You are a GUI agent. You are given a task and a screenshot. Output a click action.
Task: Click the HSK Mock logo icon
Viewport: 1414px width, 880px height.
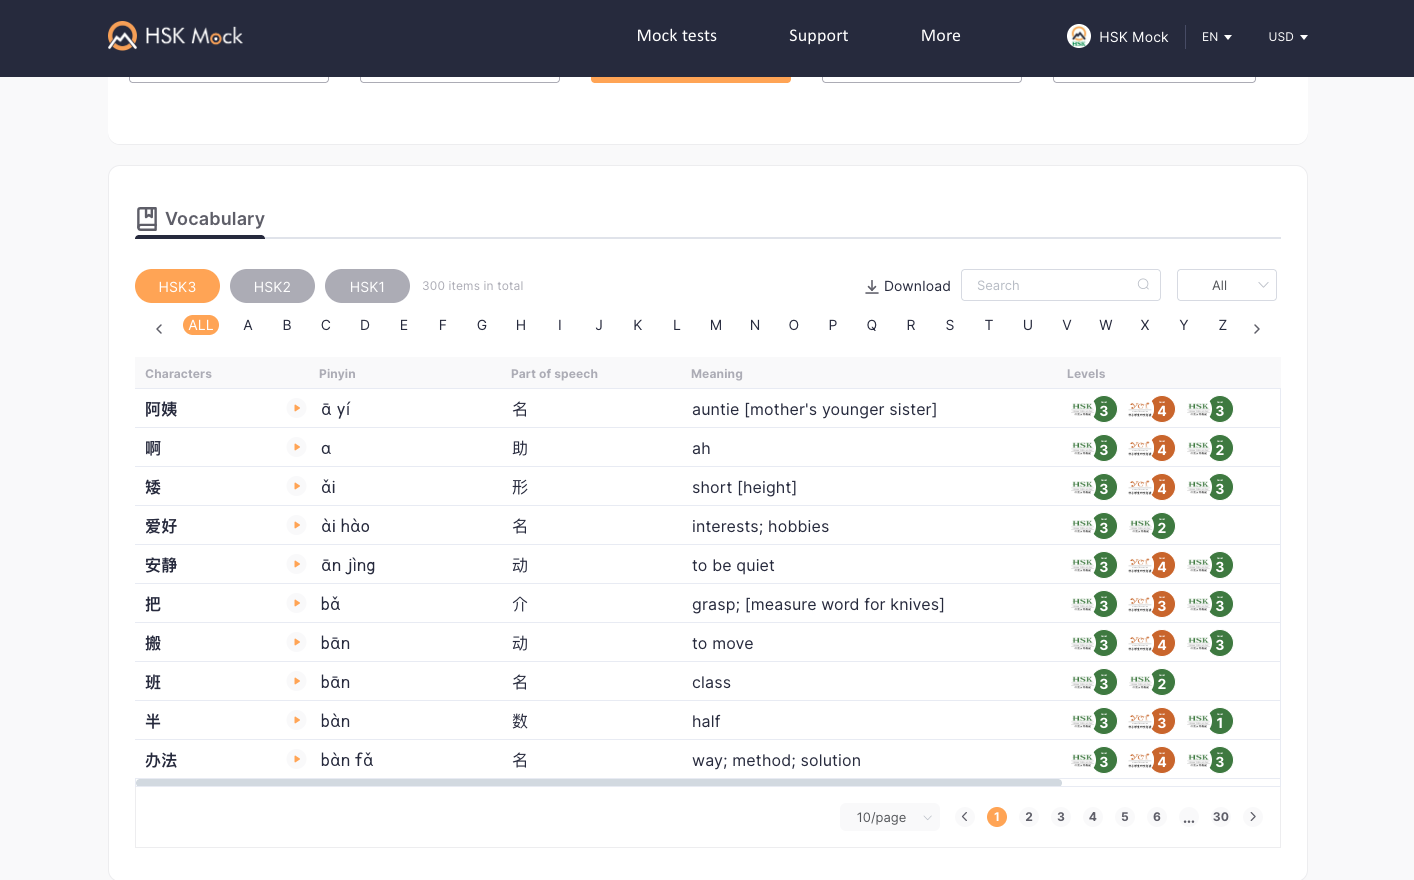coord(122,36)
